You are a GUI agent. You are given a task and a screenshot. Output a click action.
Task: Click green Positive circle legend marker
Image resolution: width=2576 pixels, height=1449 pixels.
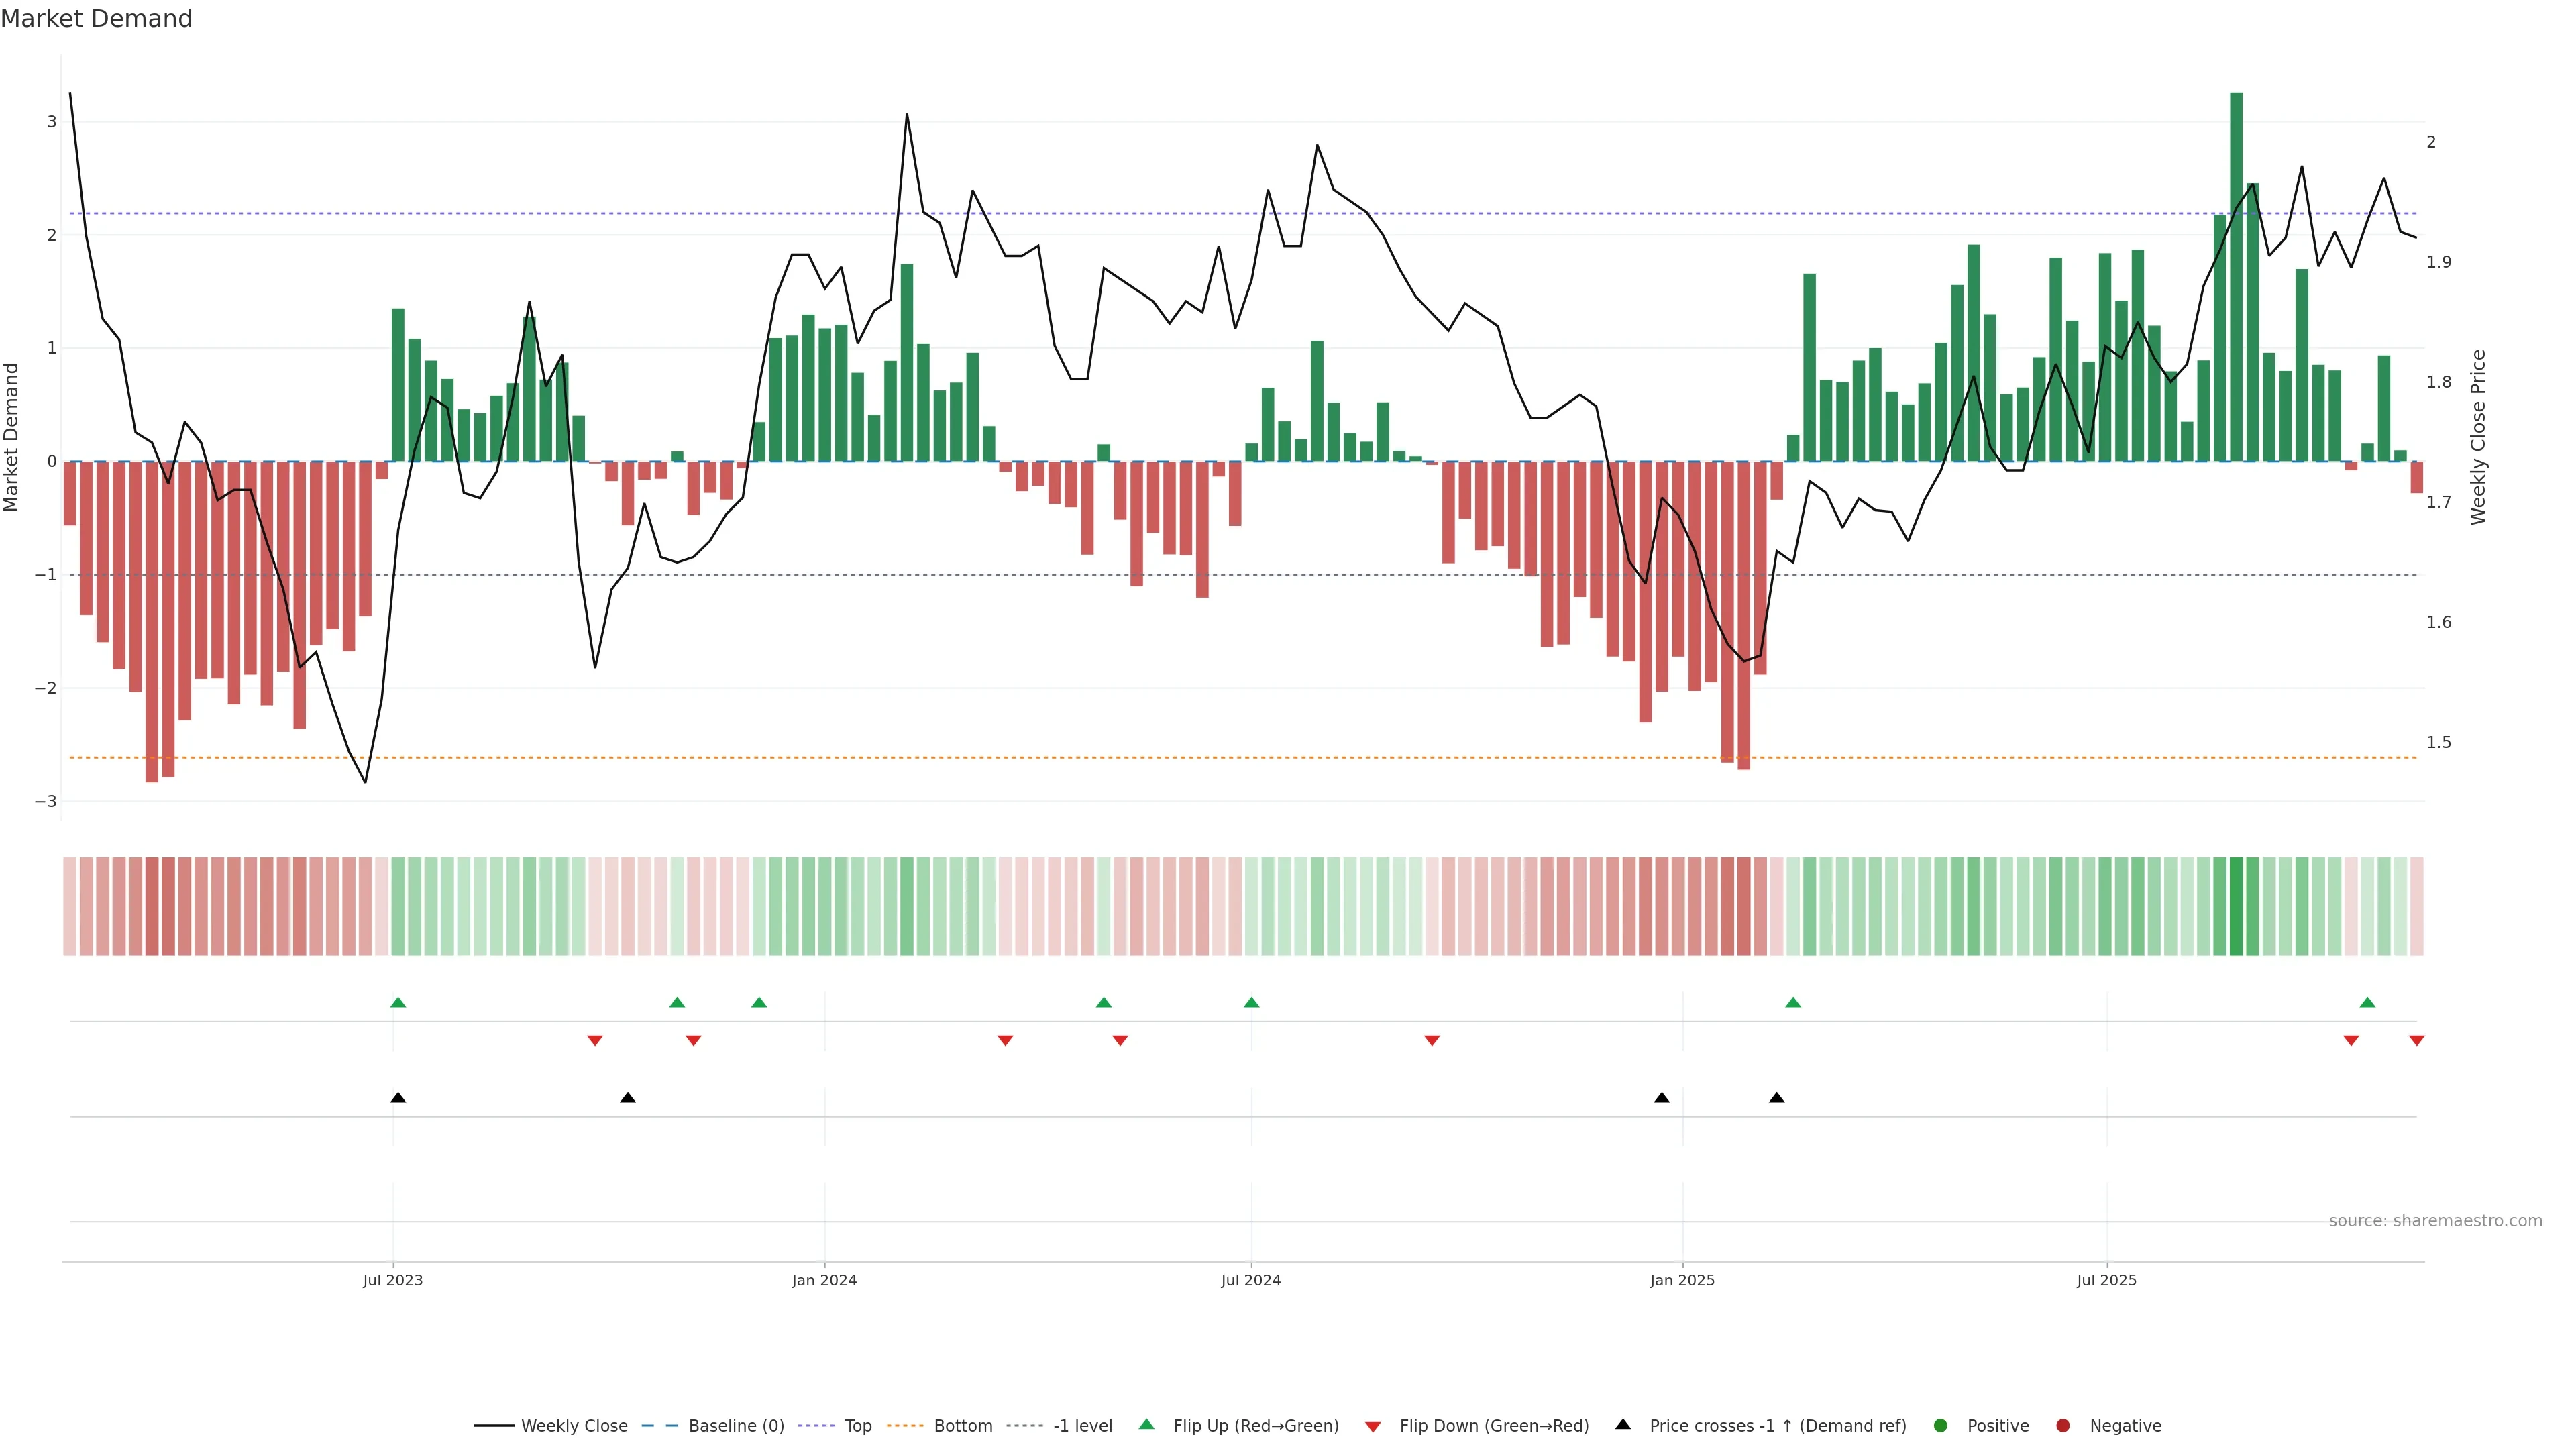click(x=1941, y=1425)
